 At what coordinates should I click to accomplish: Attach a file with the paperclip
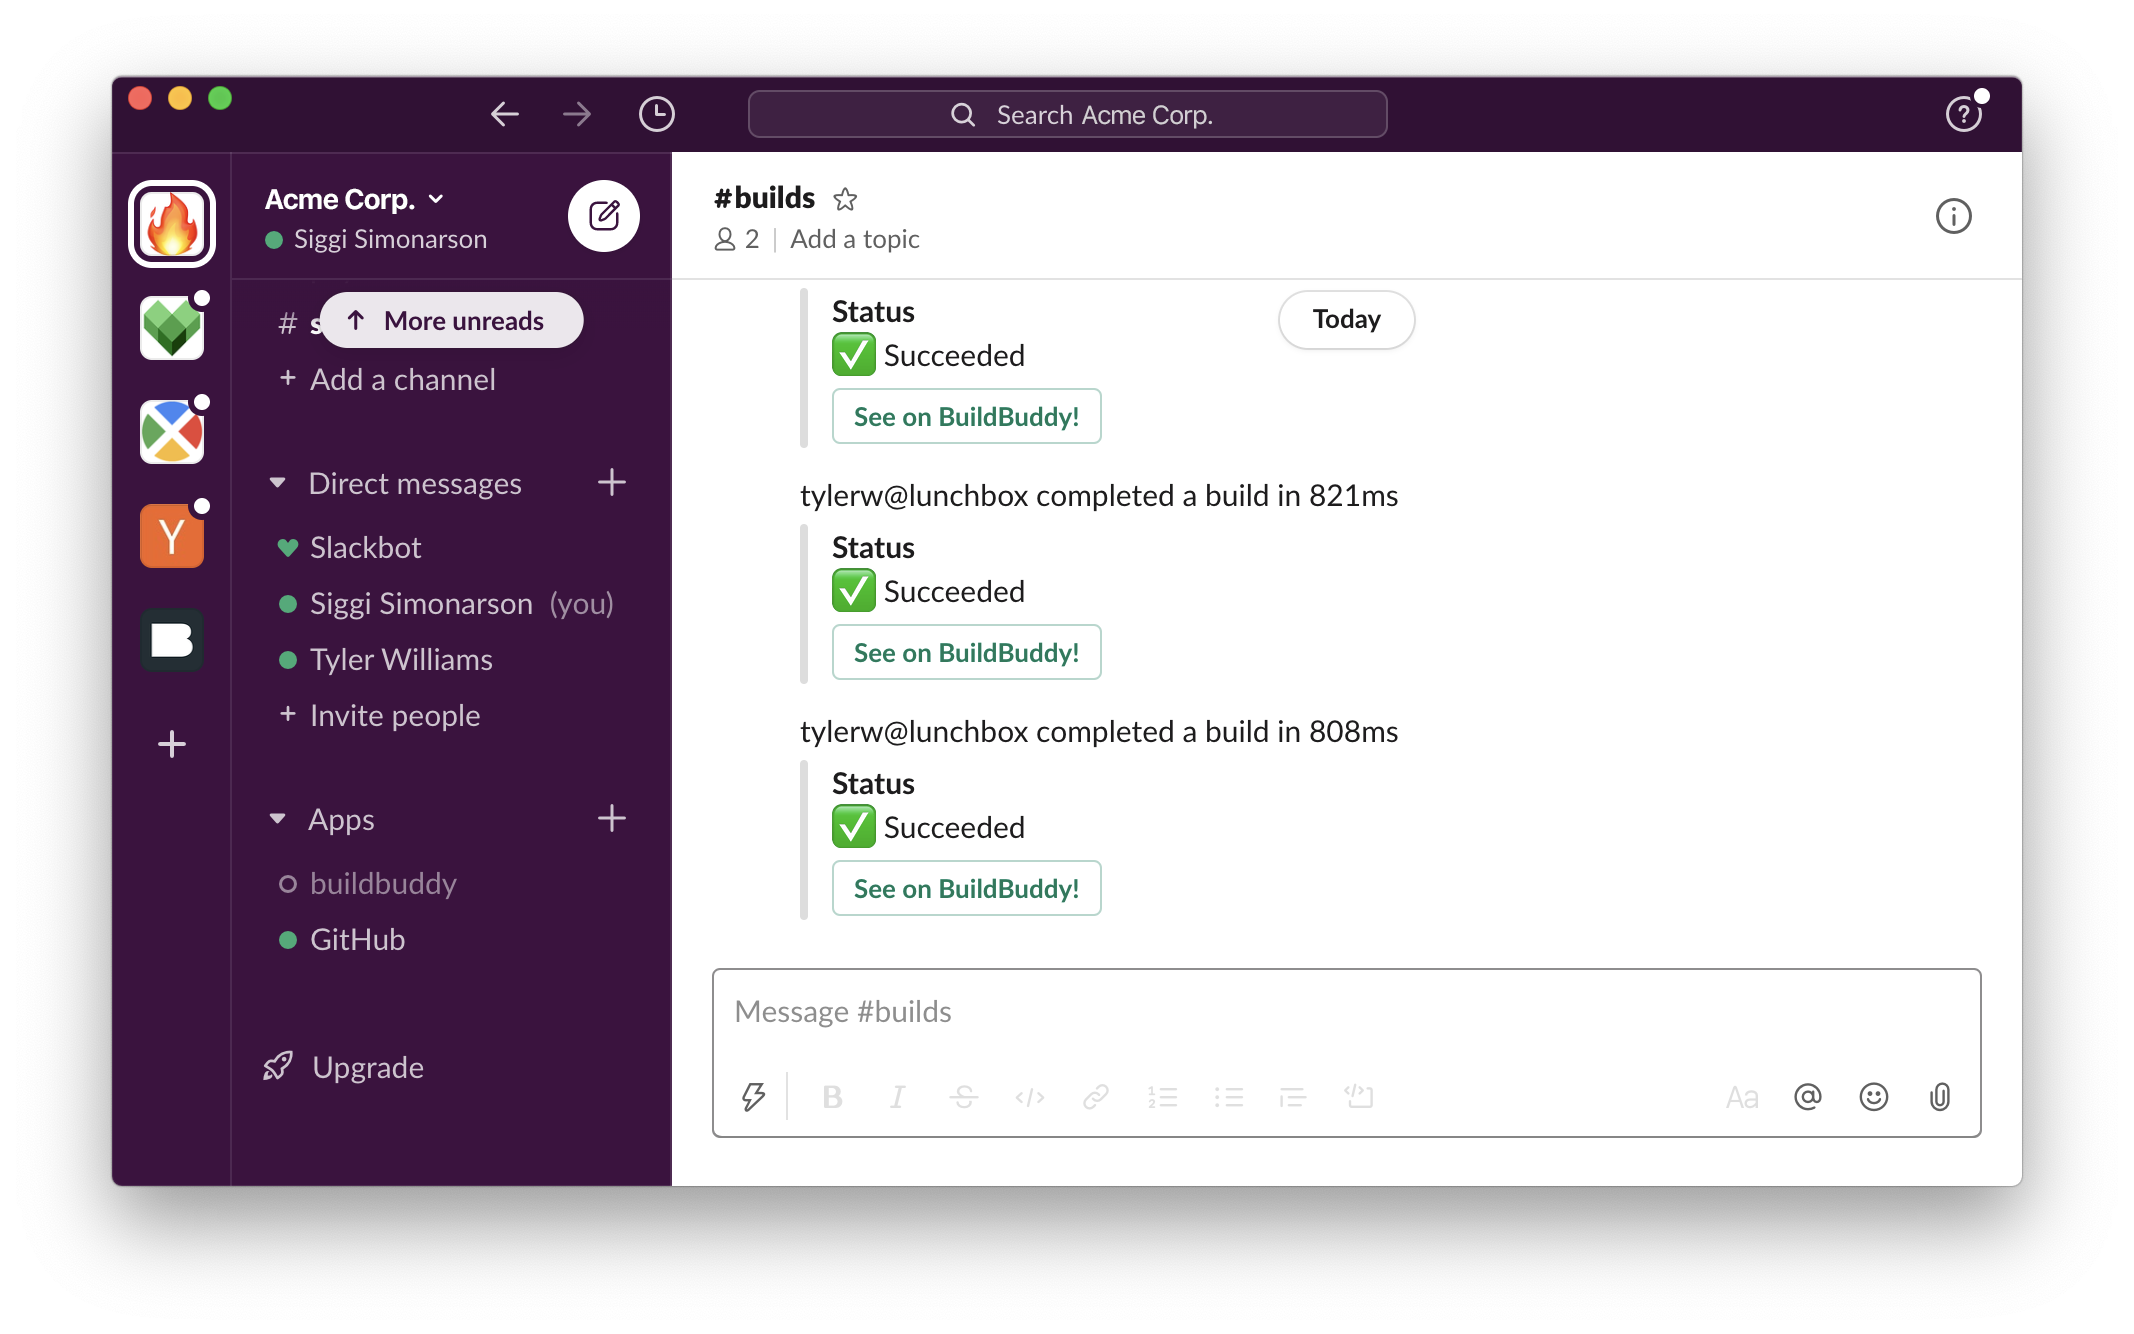point(1940,1097)
